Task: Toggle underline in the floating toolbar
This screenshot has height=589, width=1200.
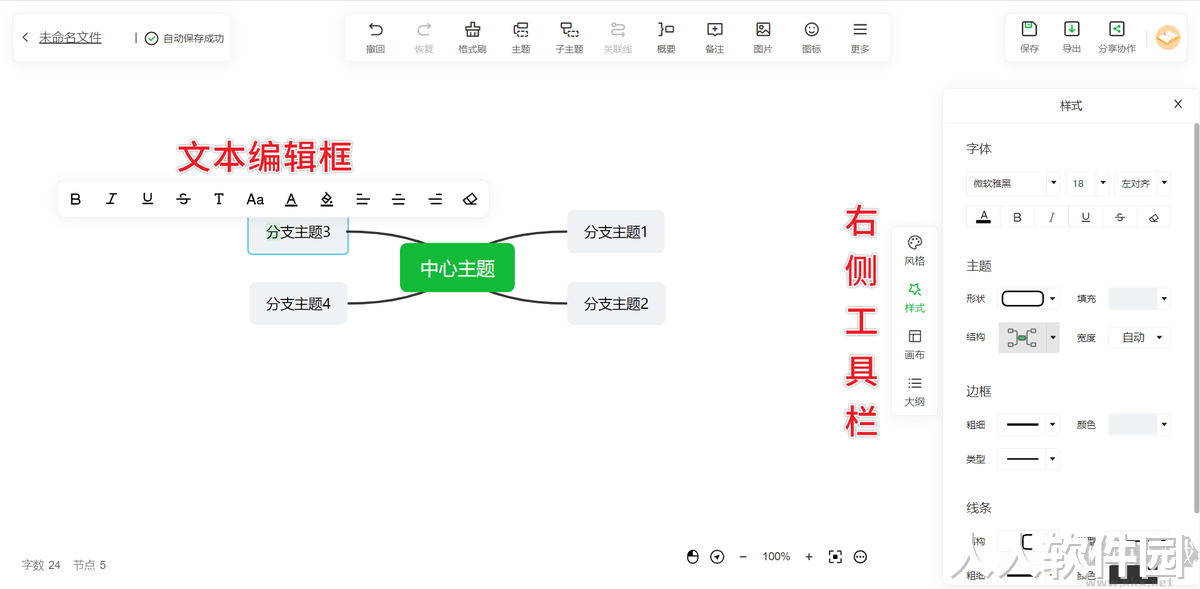Action: pyautogui.click(x=147, y=199)
